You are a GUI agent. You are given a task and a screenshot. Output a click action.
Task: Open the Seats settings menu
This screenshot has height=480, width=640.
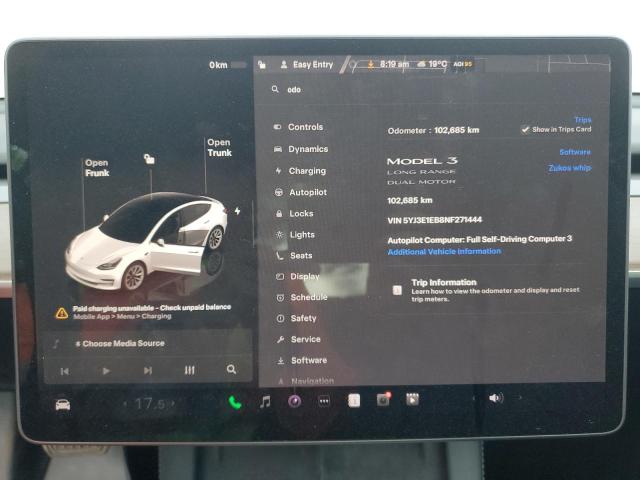coord(294,256)
